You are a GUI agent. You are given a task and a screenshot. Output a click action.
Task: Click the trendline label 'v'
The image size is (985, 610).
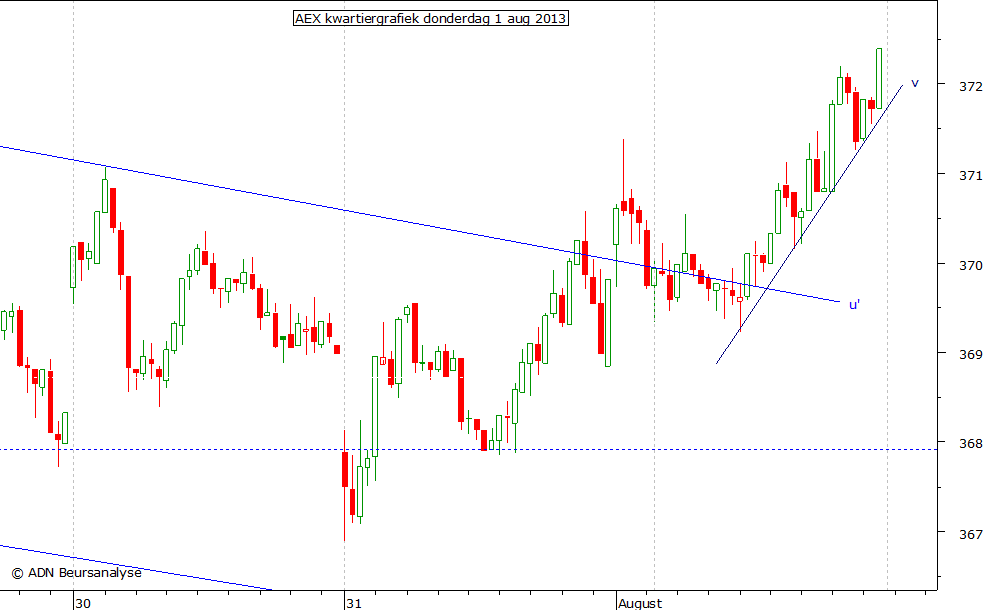pyautogui.click(x=915, y=83)
